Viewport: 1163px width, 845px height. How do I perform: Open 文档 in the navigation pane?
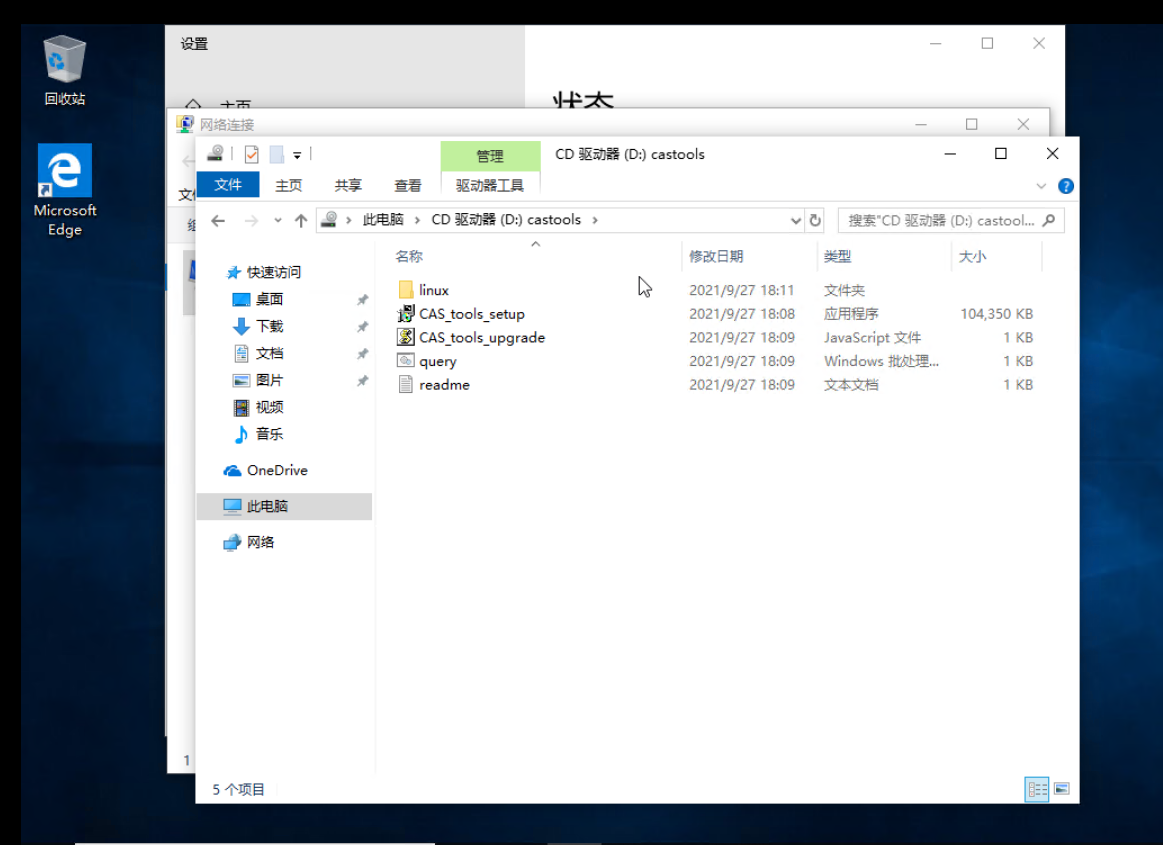[x=257, y=353]
